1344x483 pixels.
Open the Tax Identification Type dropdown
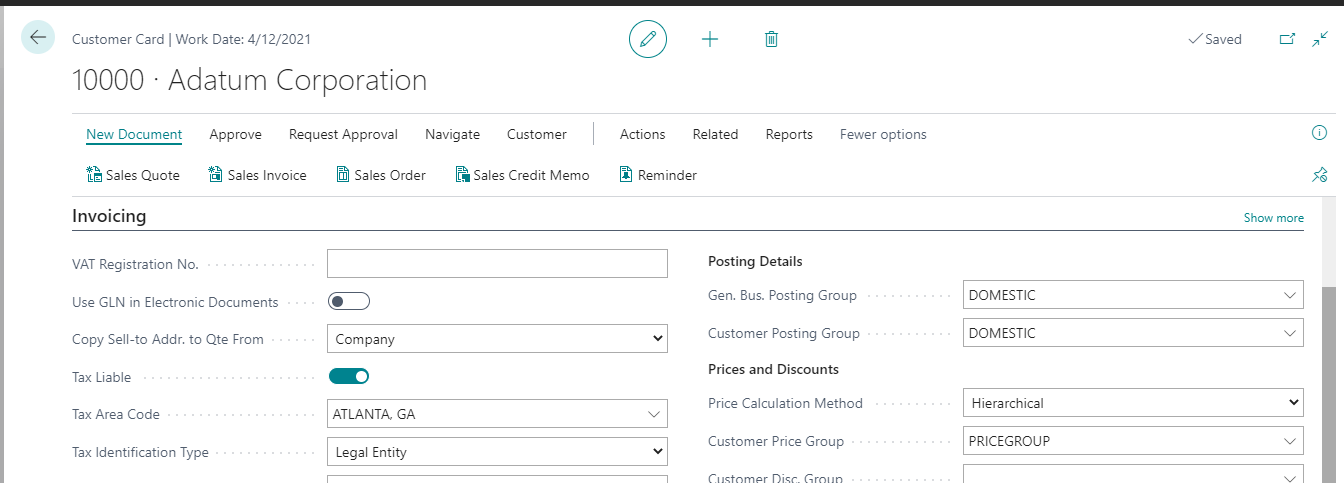coord(497,452)
